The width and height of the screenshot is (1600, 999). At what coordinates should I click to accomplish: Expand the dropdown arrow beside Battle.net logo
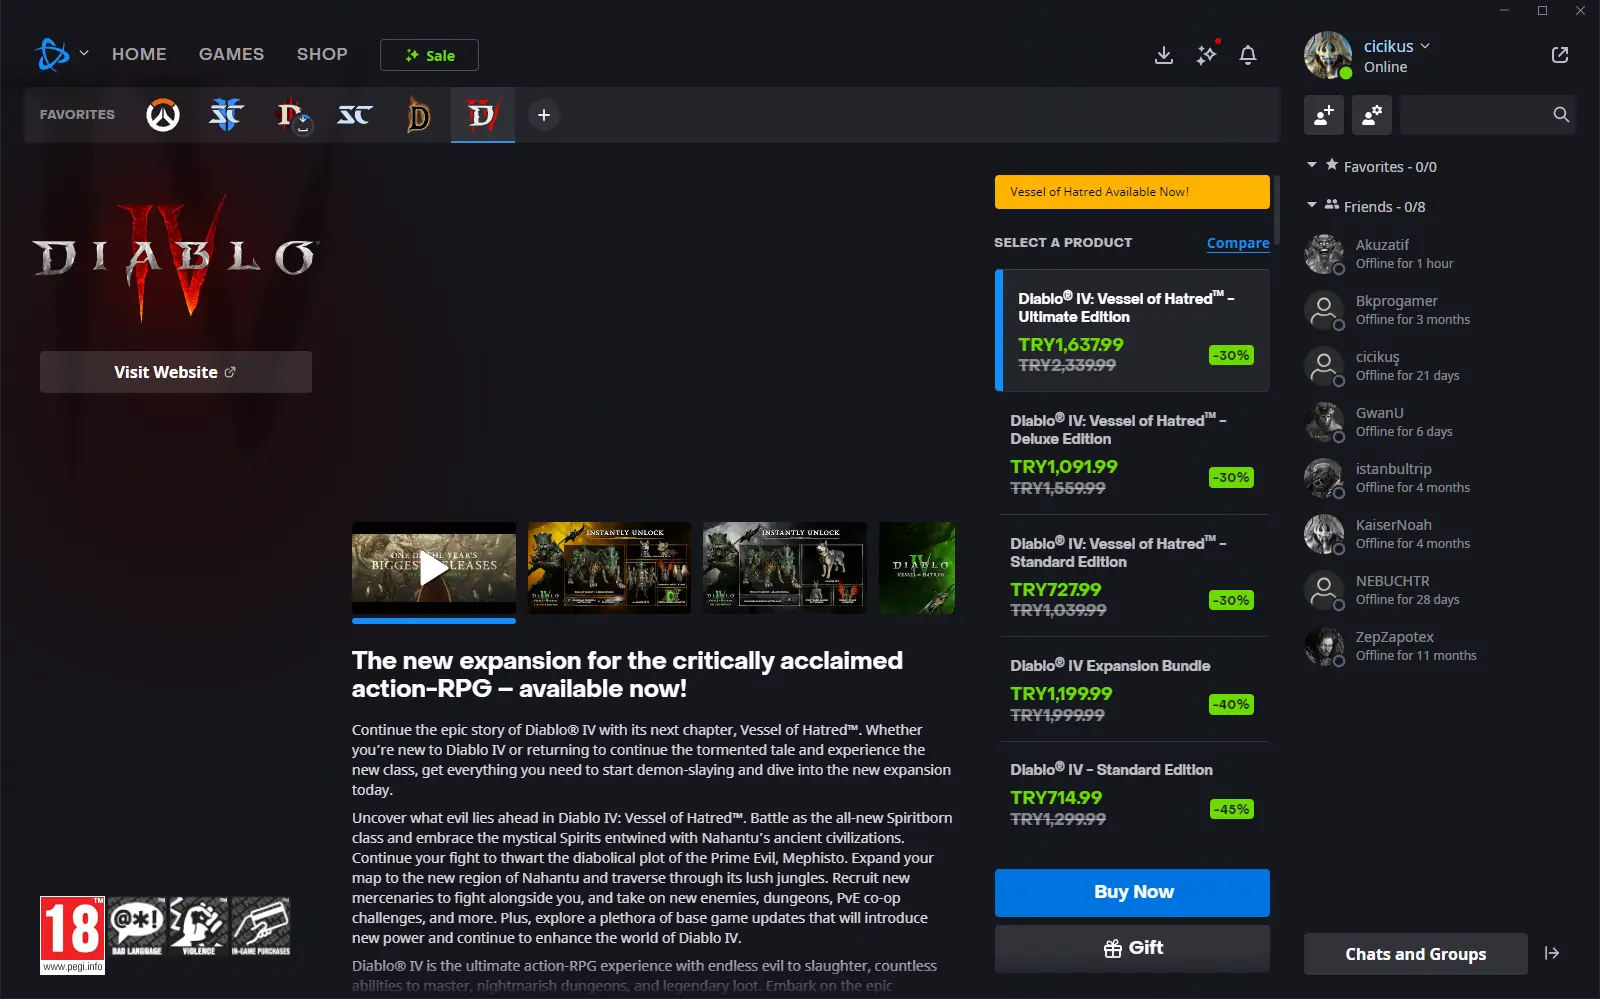pyautogui.click(x=84, y=53)
